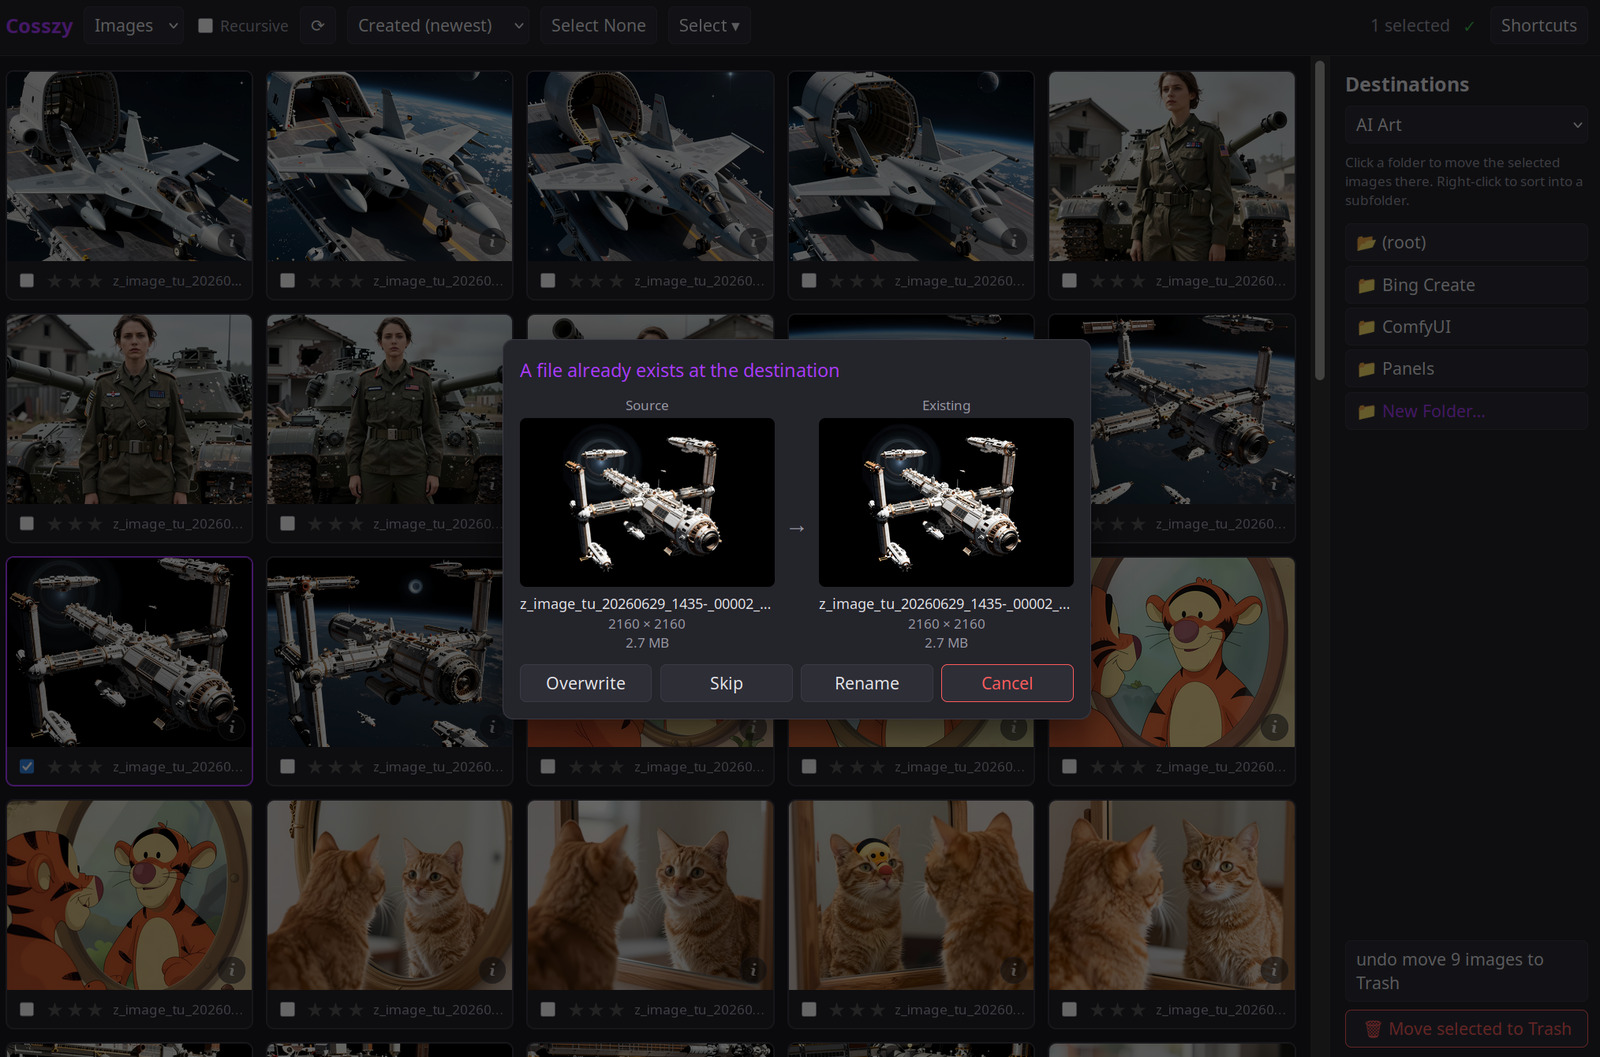Click the 'Destinations' panel heading
This screenshot has width=1600, height=1057.
click(x=1407, y=85)
